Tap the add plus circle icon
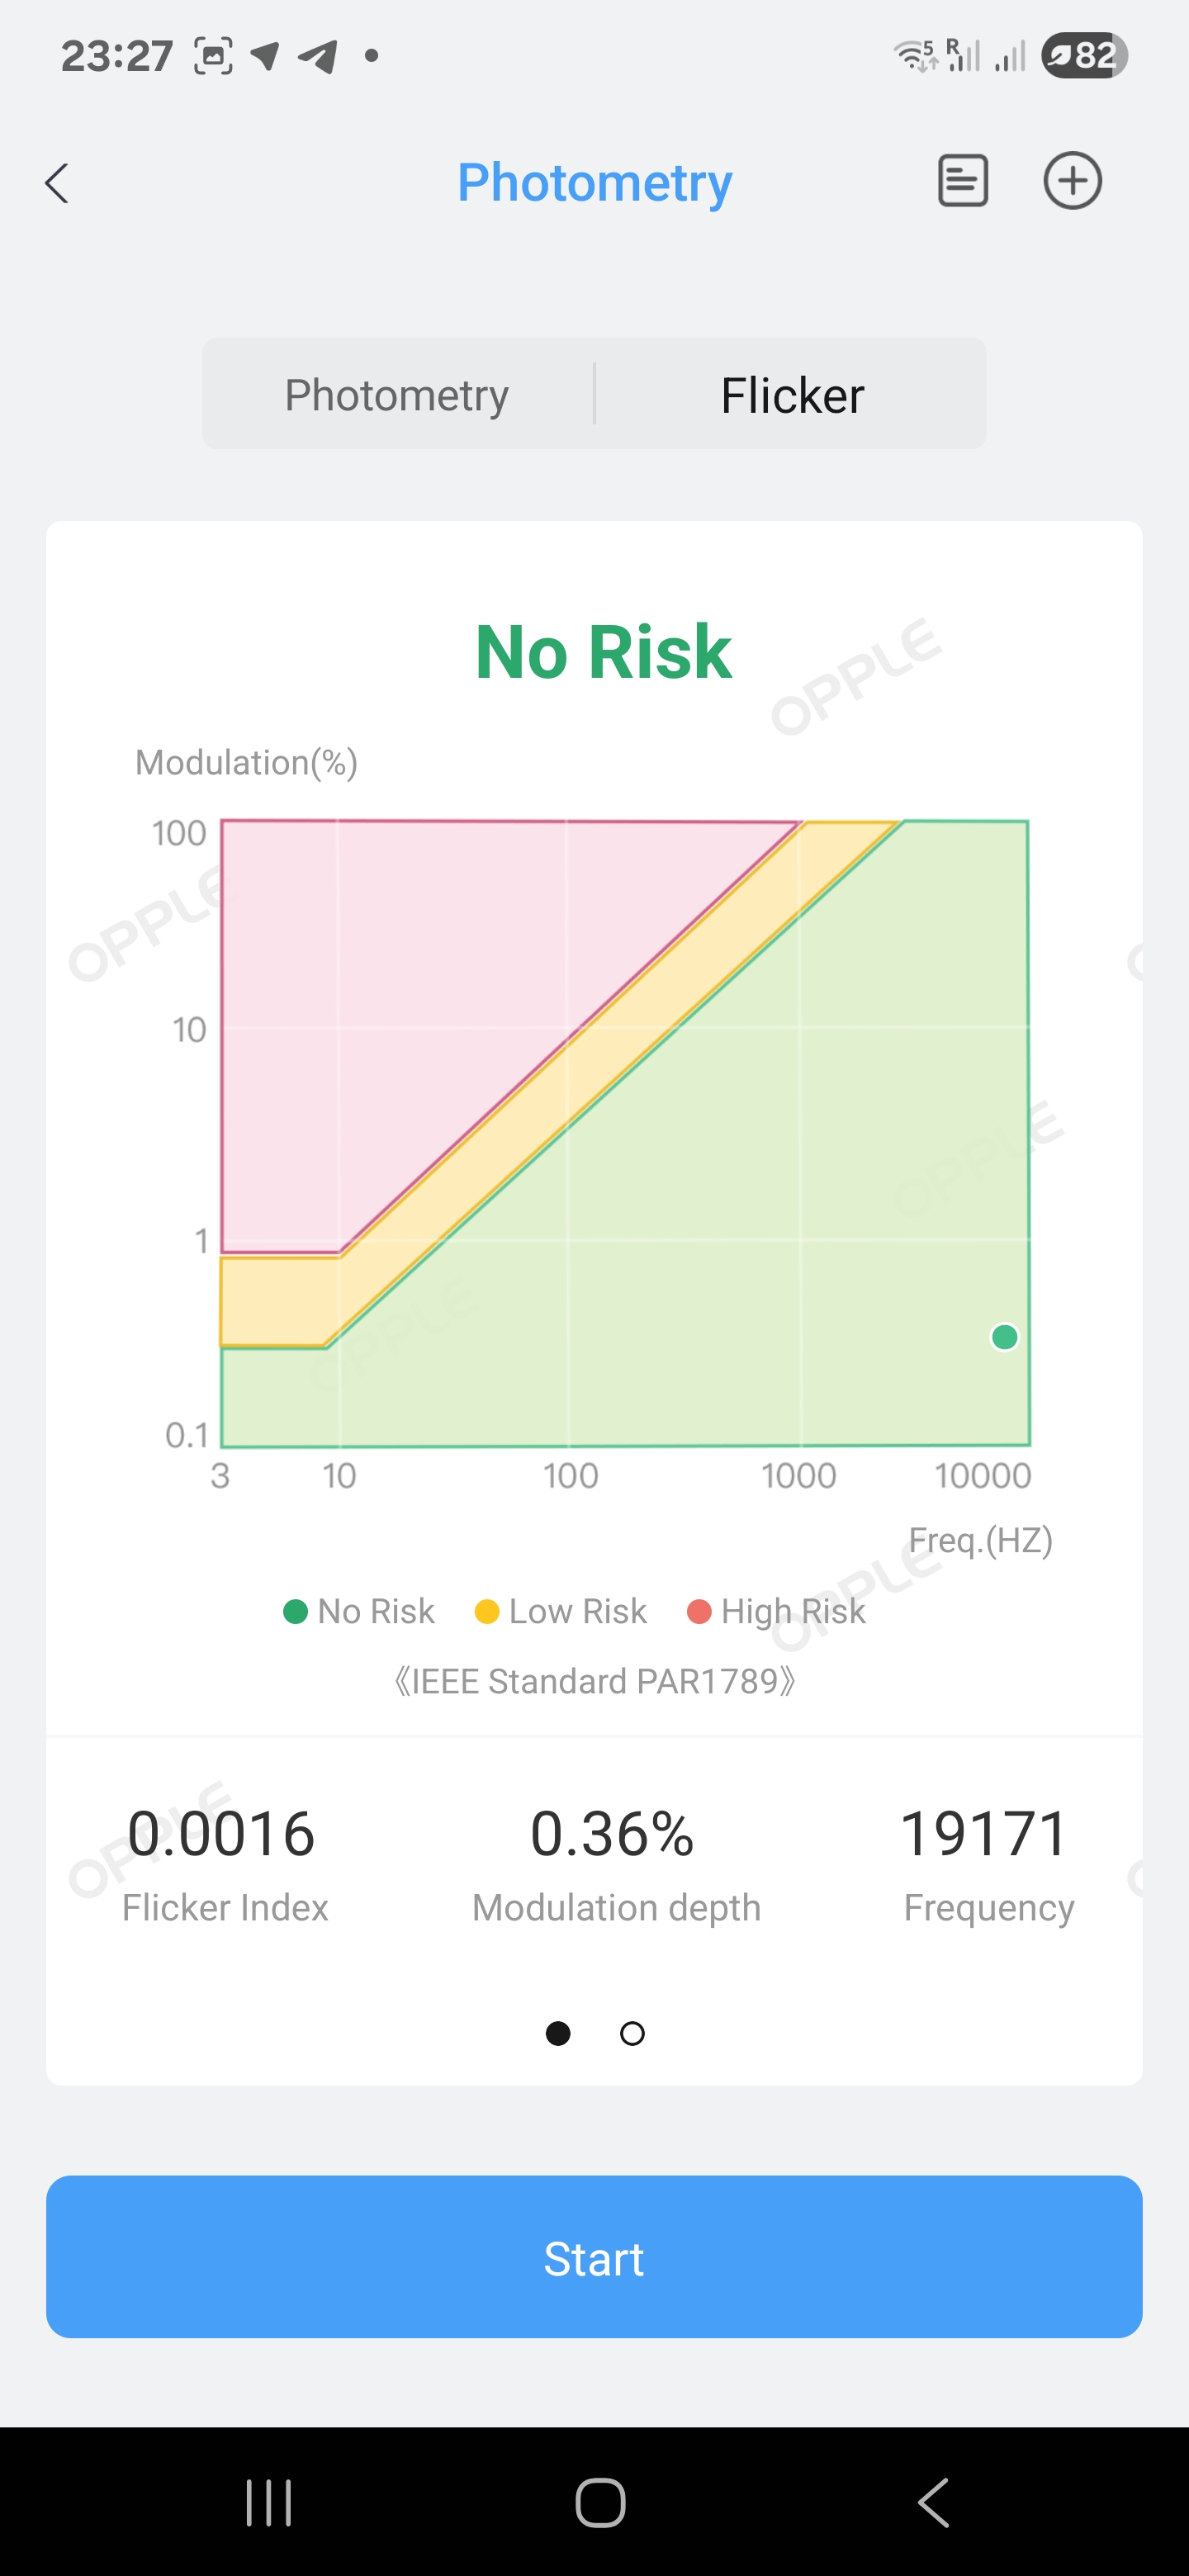Viewport: 1189px width, 2576px height. point(1072,181)
